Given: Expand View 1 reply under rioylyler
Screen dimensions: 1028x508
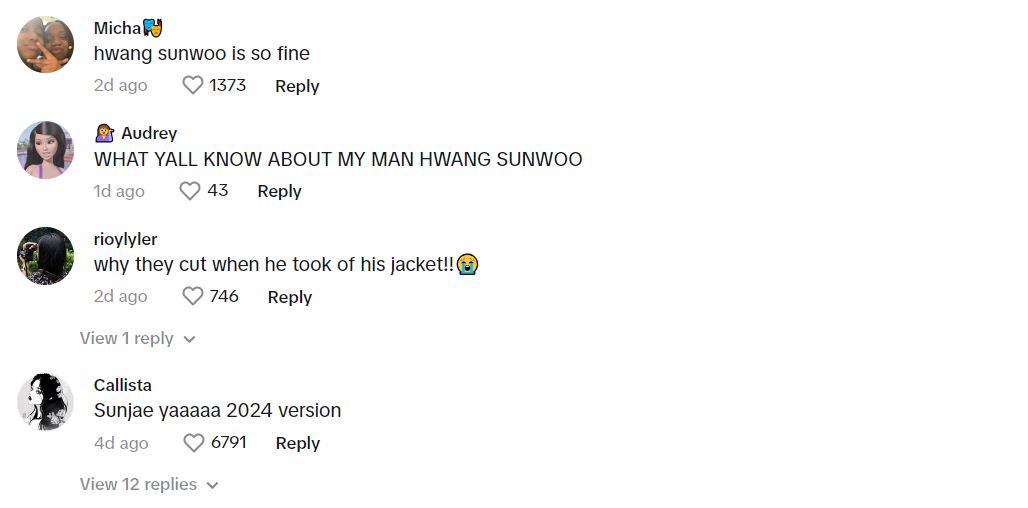Looking at the screenshot, I should [138, 338].
